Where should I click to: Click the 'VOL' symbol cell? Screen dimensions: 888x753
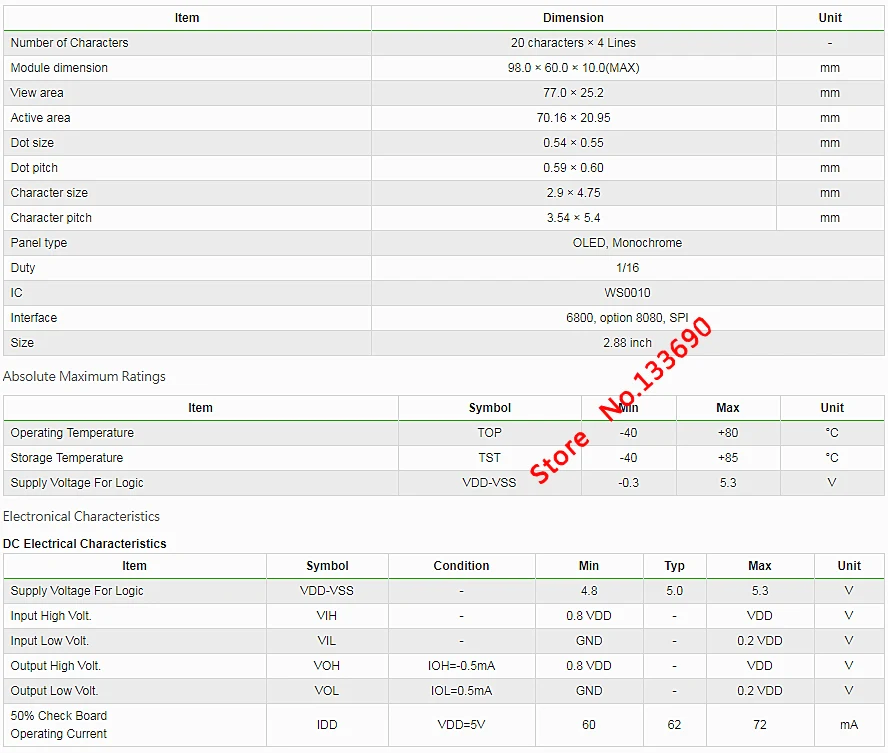(327, 690)
